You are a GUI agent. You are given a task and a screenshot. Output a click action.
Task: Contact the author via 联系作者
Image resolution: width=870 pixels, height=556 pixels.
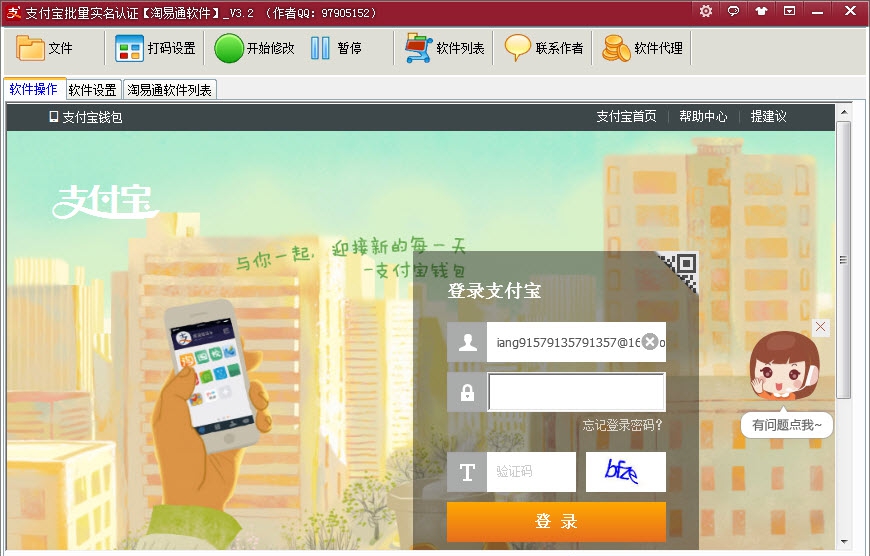point(544,48)
